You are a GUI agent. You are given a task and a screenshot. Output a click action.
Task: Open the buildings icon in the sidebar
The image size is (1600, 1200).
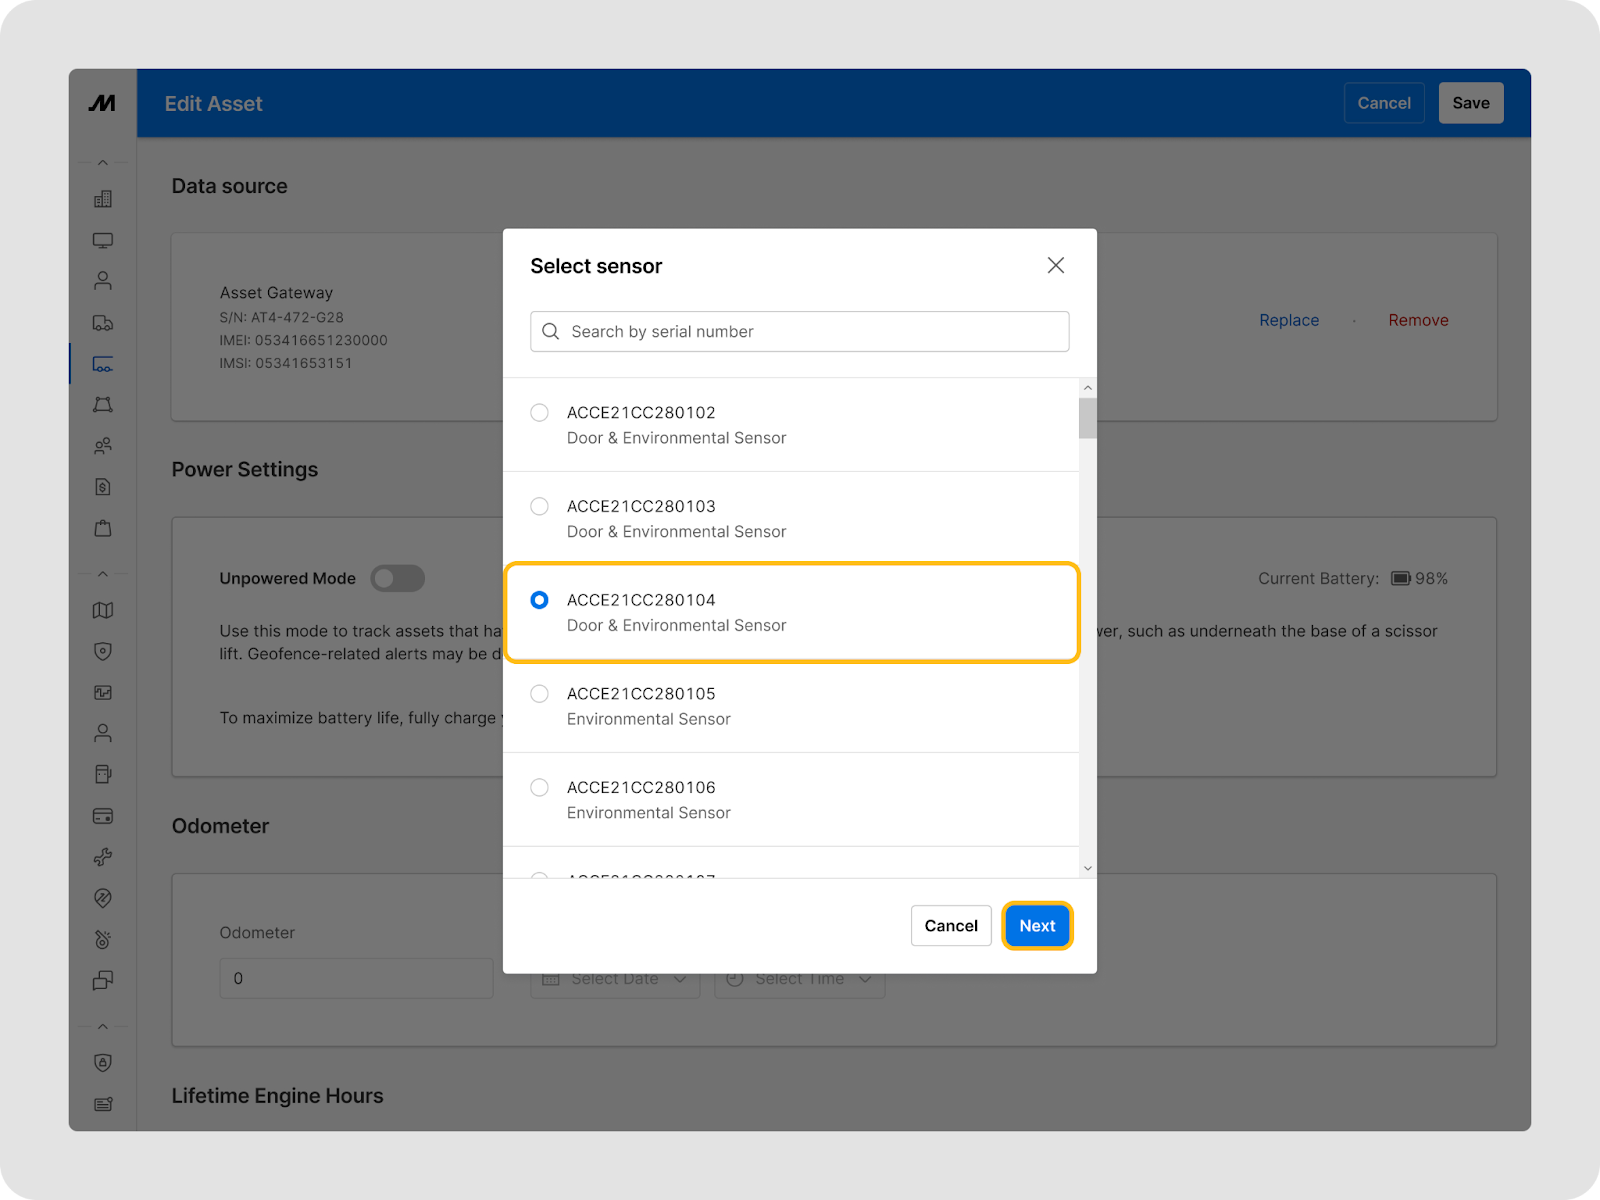pos(102,199)
